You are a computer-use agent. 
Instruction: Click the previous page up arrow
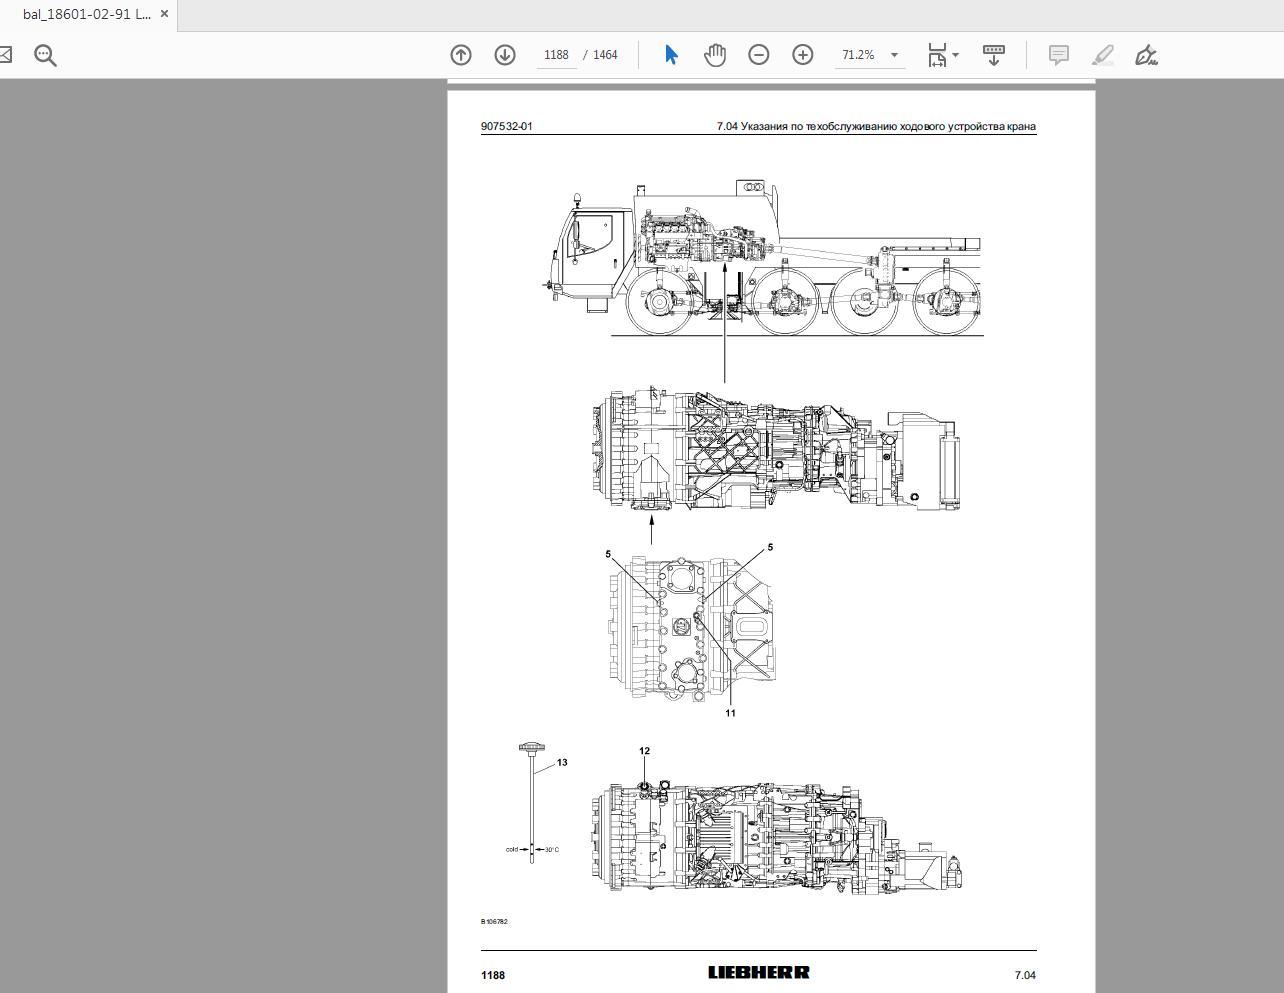[461, 55]
